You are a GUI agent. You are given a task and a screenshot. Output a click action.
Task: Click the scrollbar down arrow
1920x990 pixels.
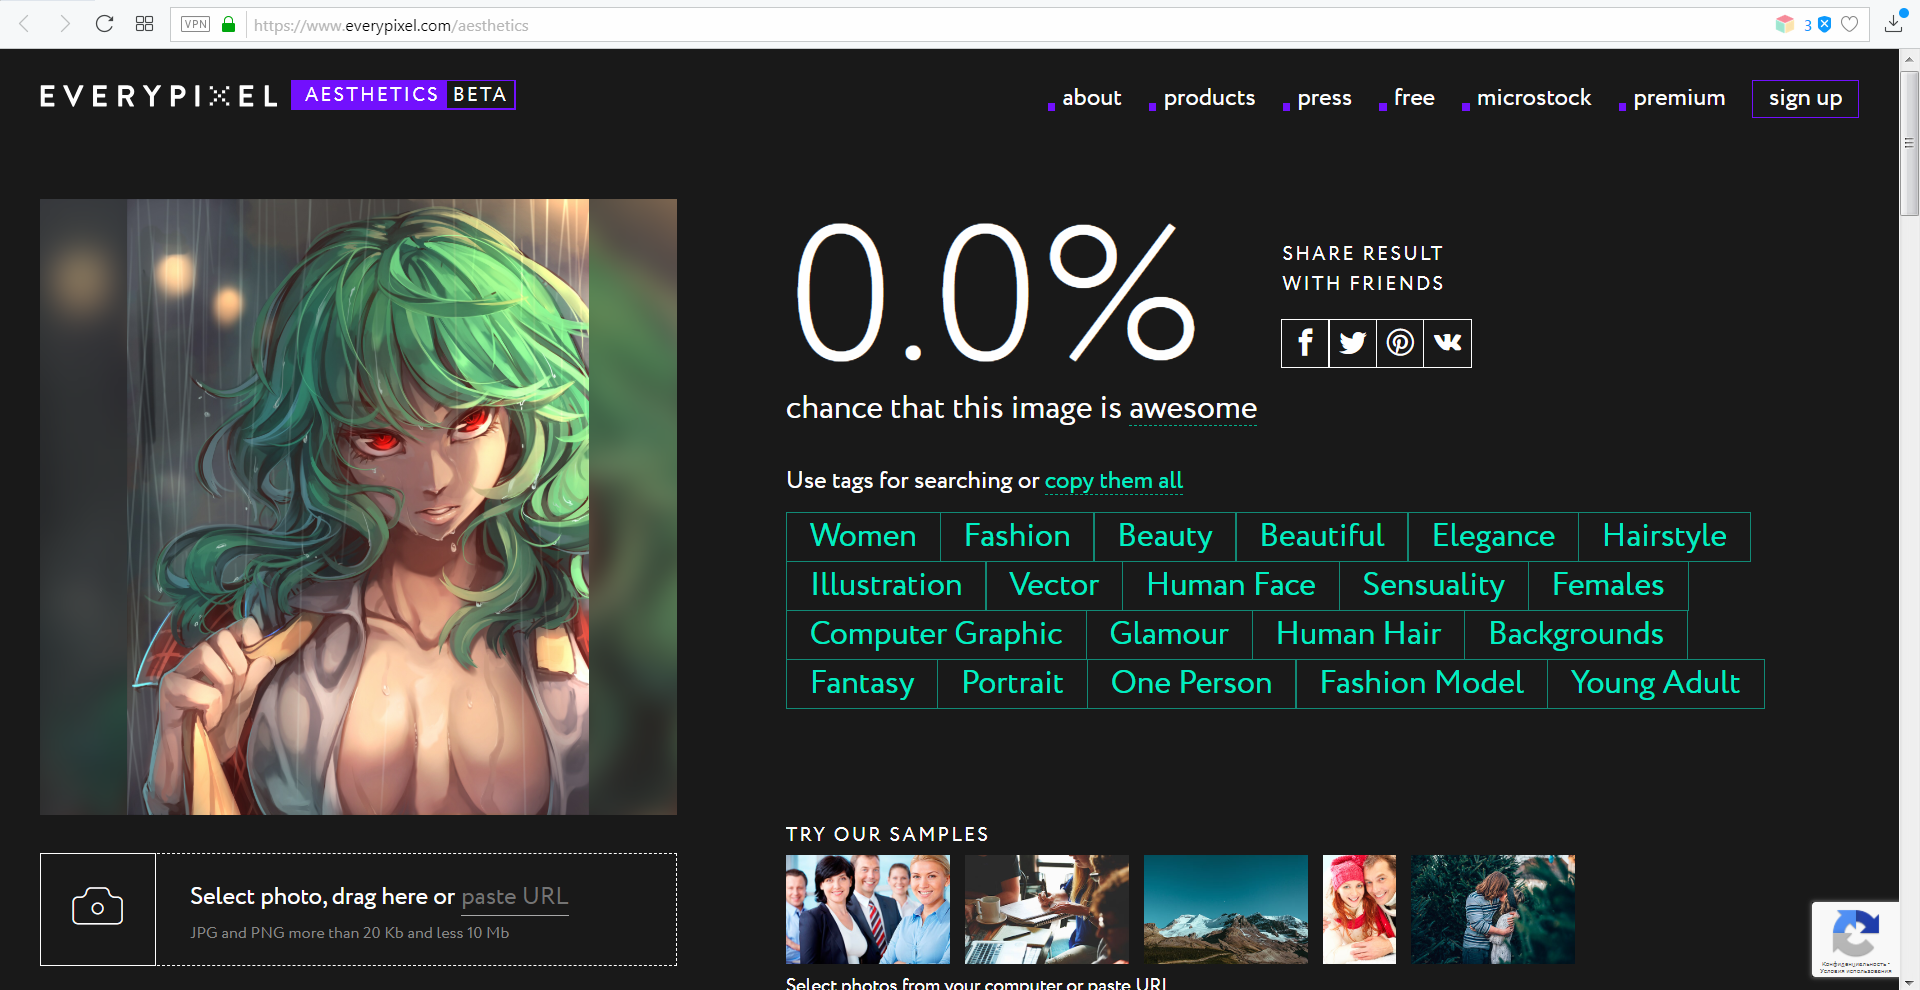[x=1909, y=982]
